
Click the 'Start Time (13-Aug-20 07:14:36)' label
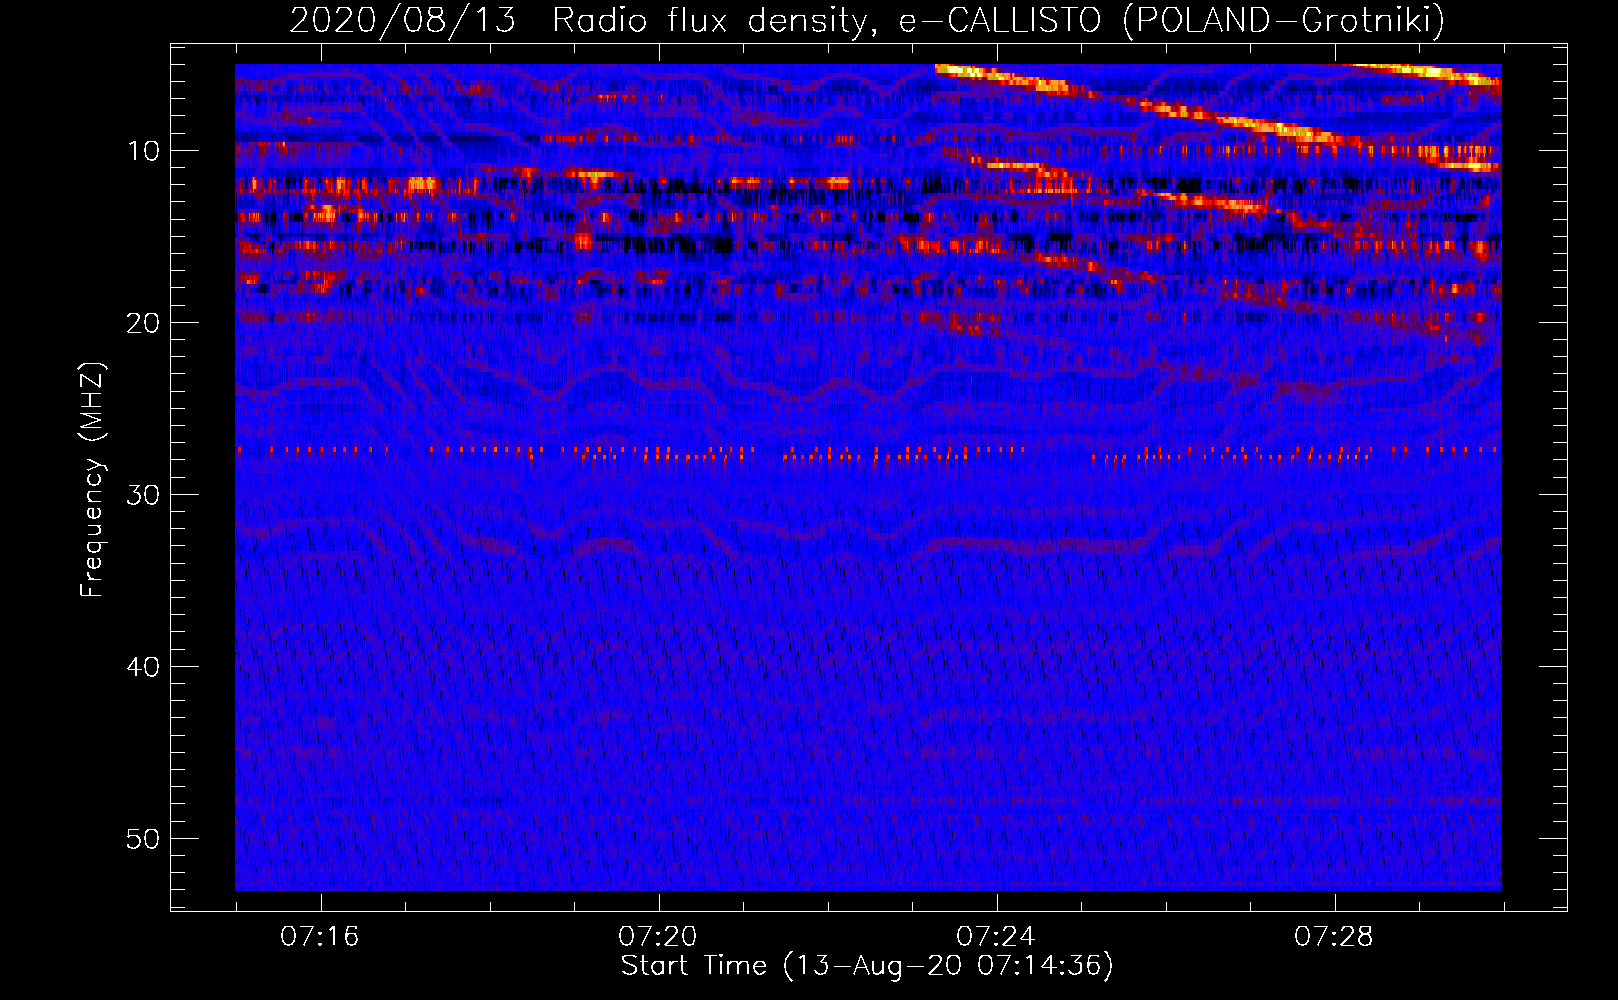[867, 966]
